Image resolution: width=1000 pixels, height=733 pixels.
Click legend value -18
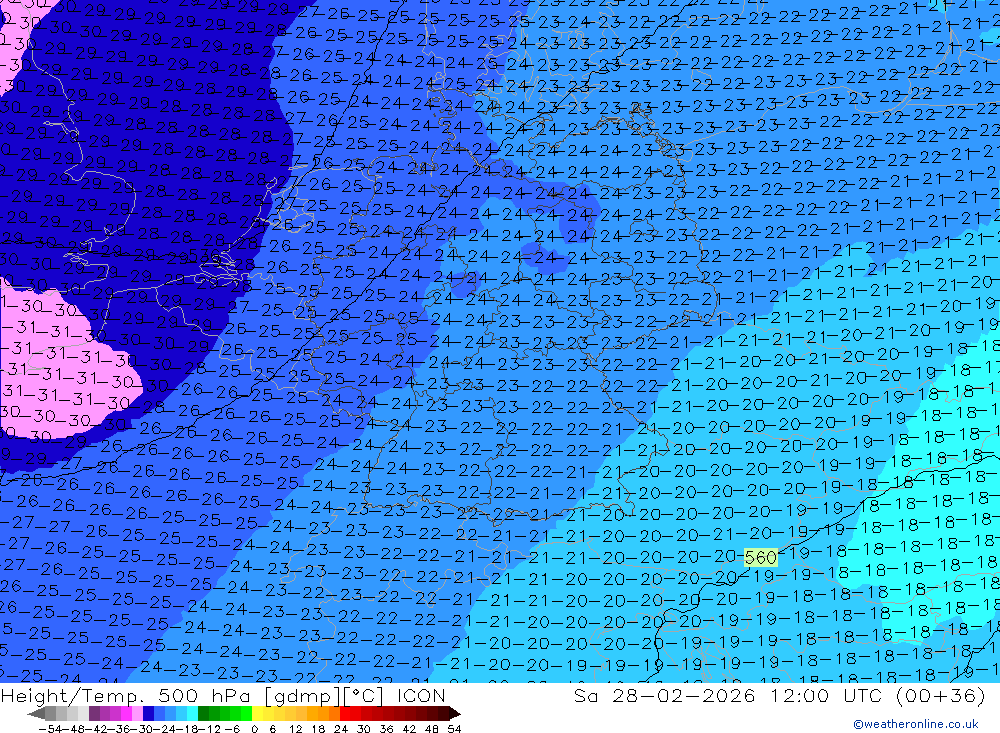point(188,729)
